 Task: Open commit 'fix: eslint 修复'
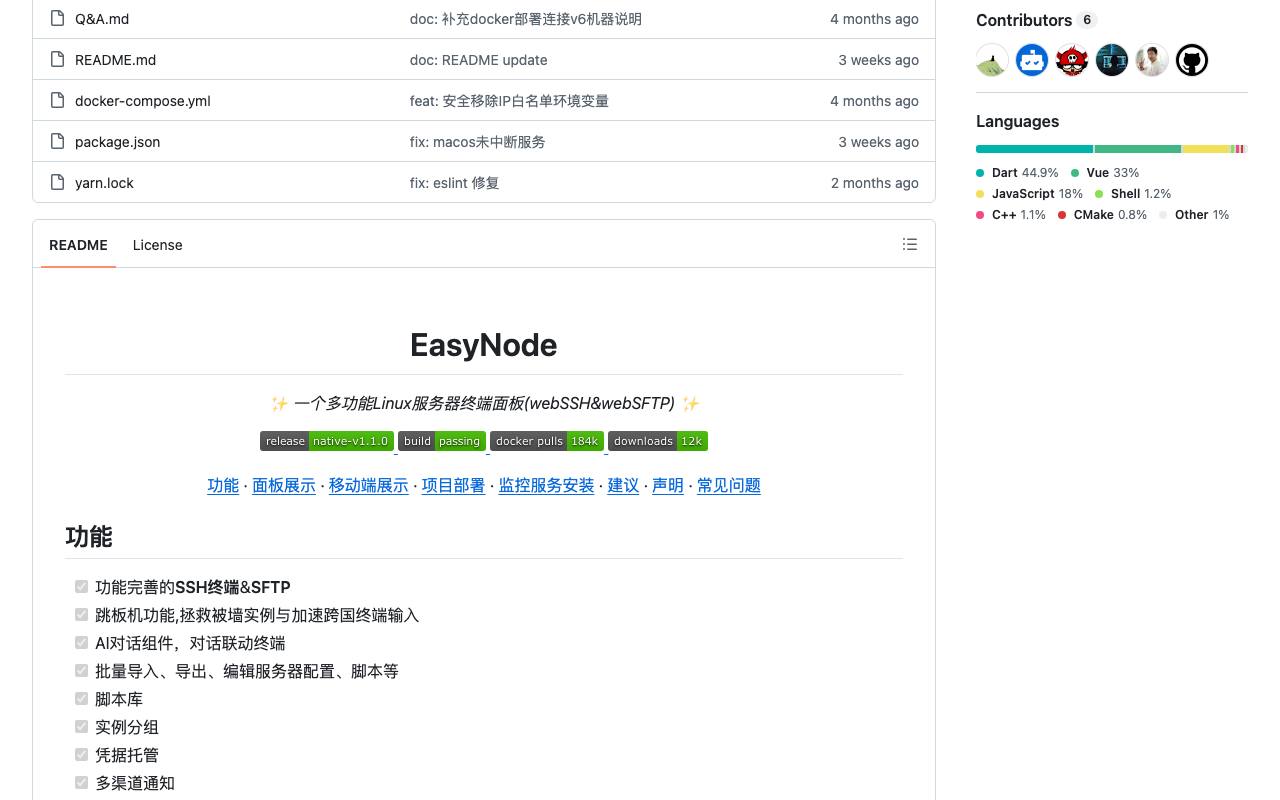454,183
